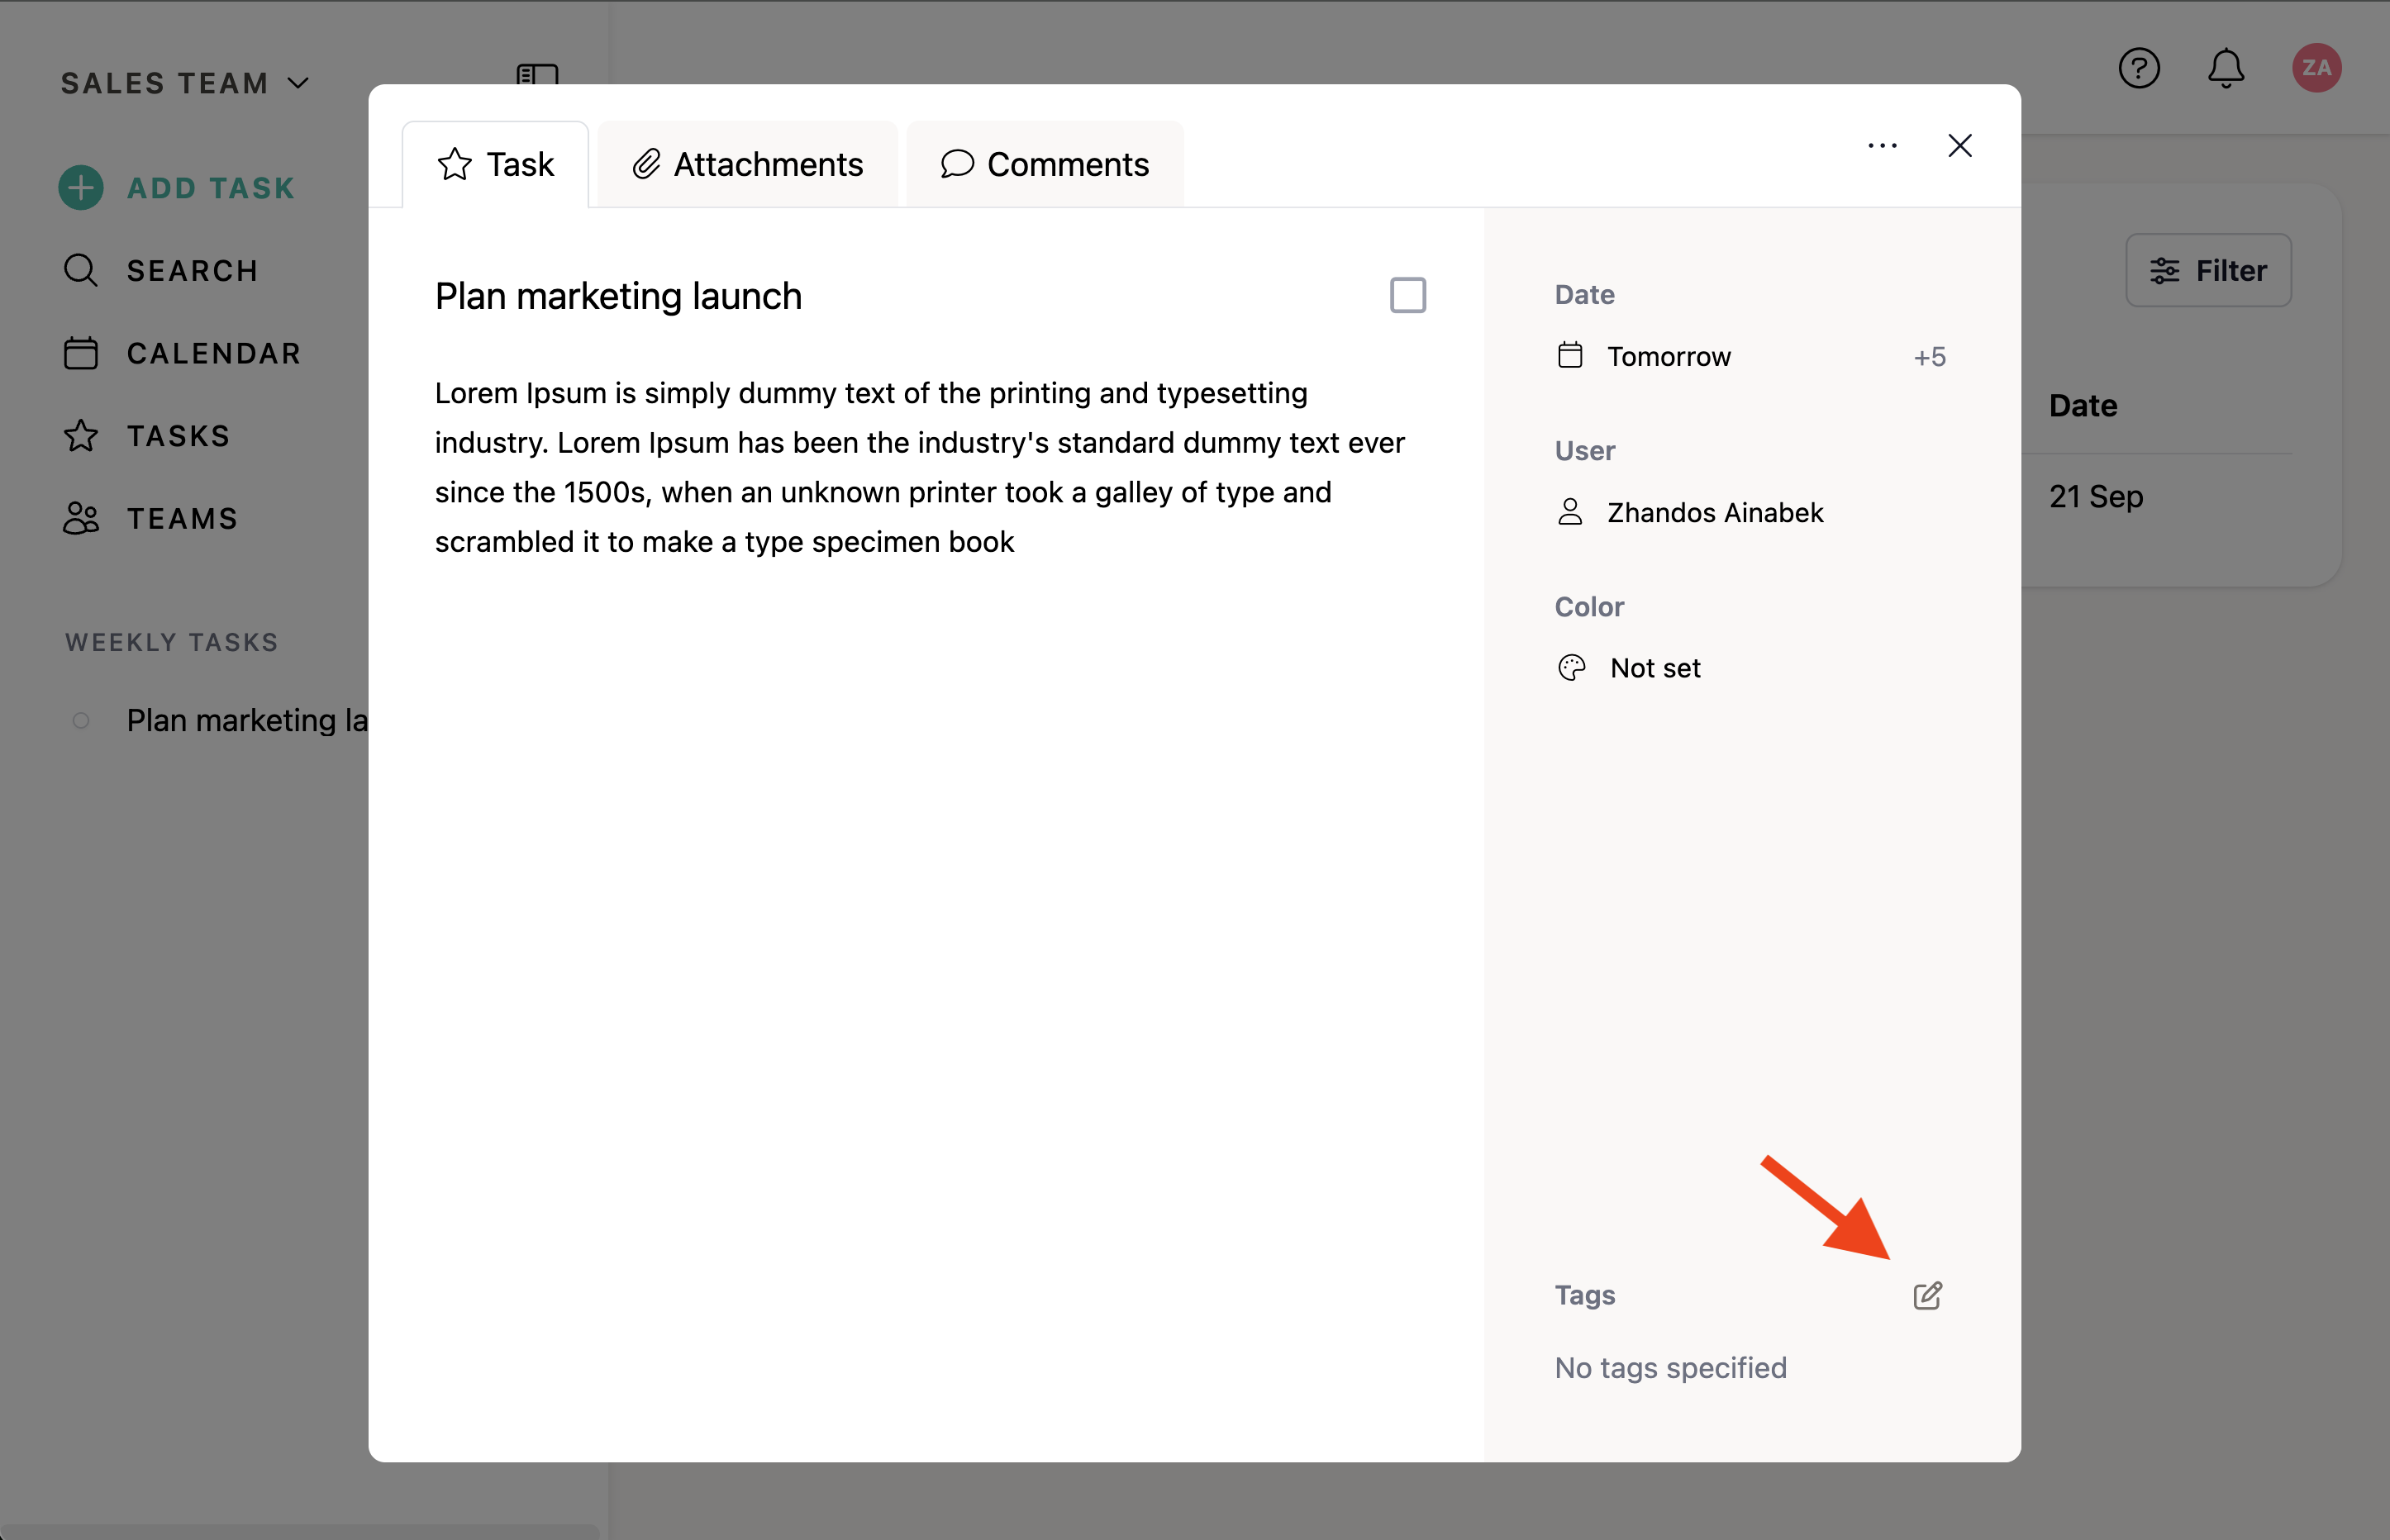Open the help question mark icon
The height and width of the screenshot is (1540, 2390).
(x=2139, y=68)
